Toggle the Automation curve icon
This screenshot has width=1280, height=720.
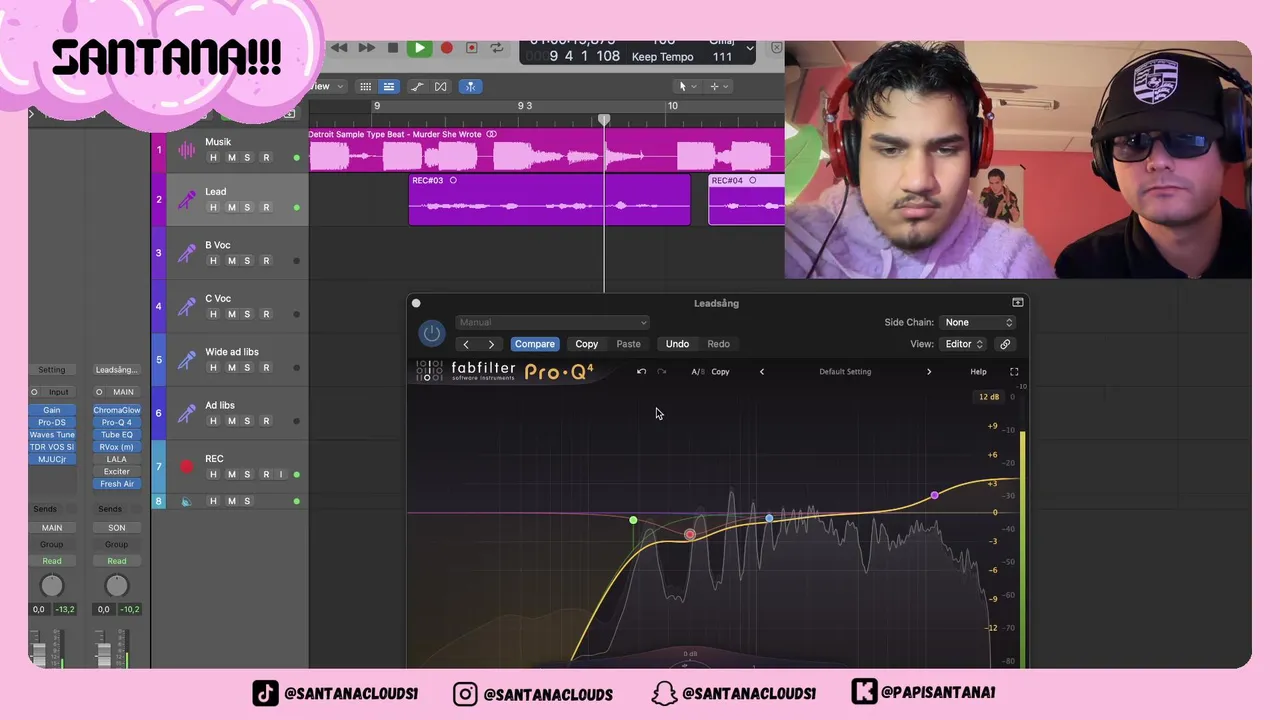[x=417, y=87]
